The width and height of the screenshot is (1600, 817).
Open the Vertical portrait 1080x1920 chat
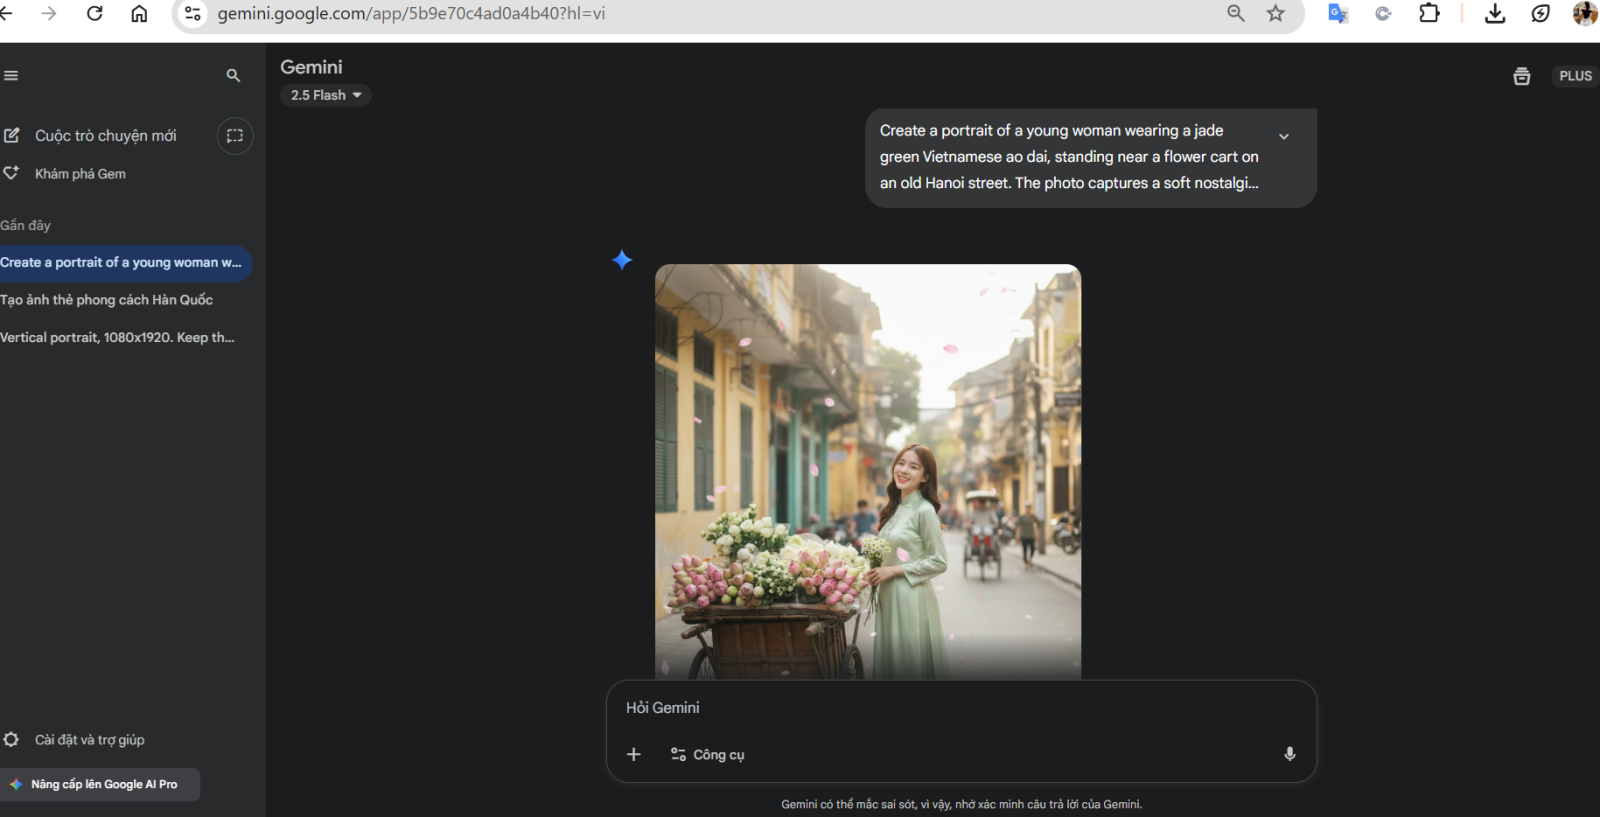[x=117, y=338]
